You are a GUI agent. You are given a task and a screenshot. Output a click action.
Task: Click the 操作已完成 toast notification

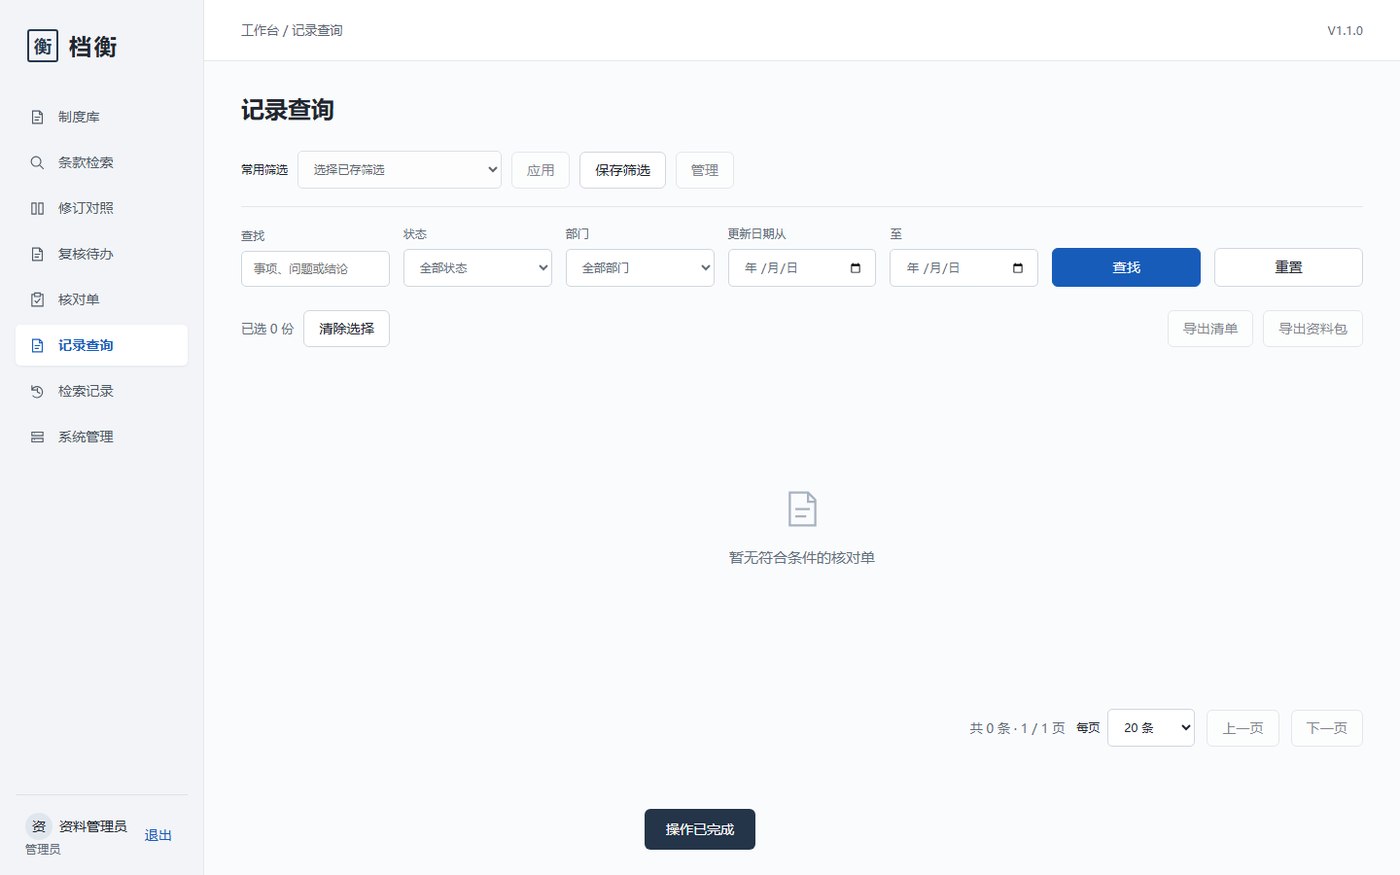coord(700,829)
